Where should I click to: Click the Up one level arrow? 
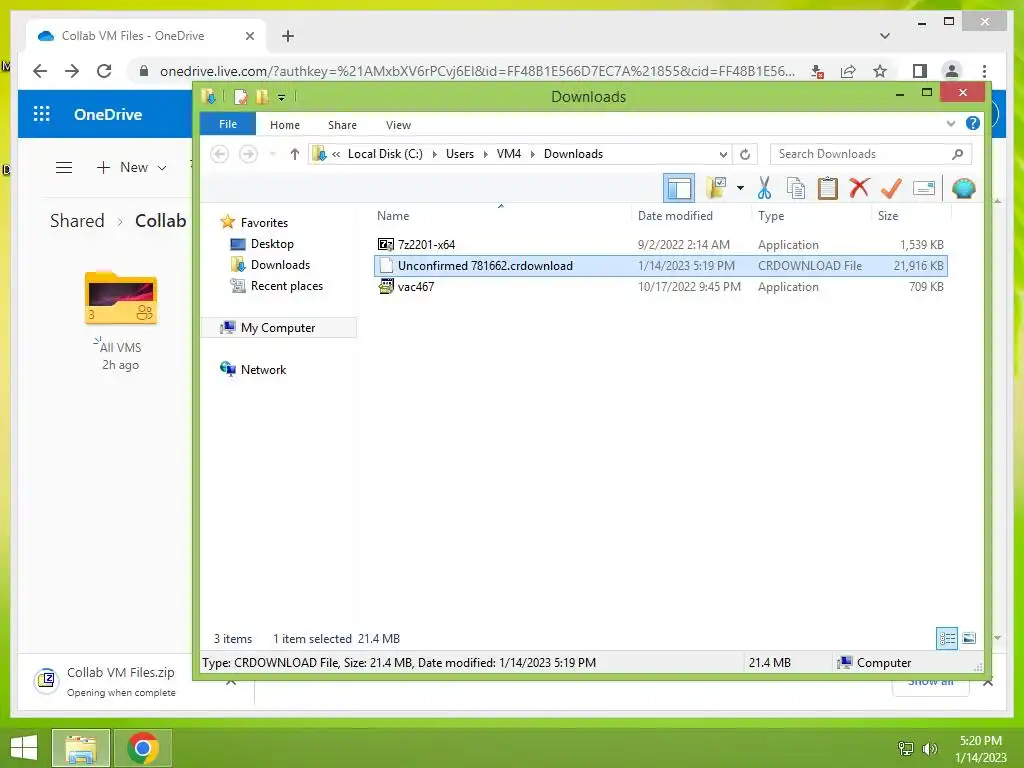[x=295, y=154]
